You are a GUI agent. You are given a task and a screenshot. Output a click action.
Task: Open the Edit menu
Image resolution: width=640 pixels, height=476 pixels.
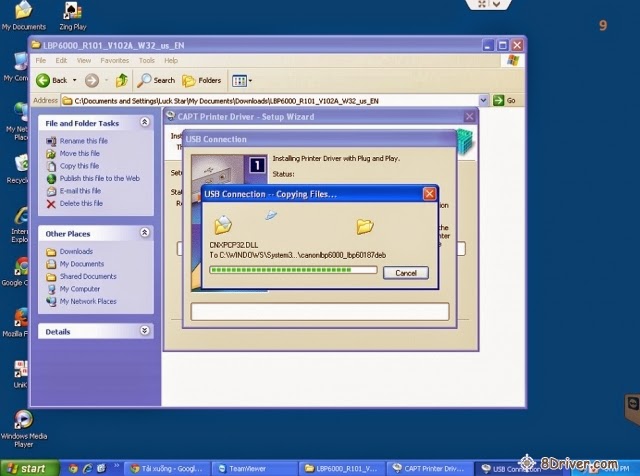tap(61, 60)
